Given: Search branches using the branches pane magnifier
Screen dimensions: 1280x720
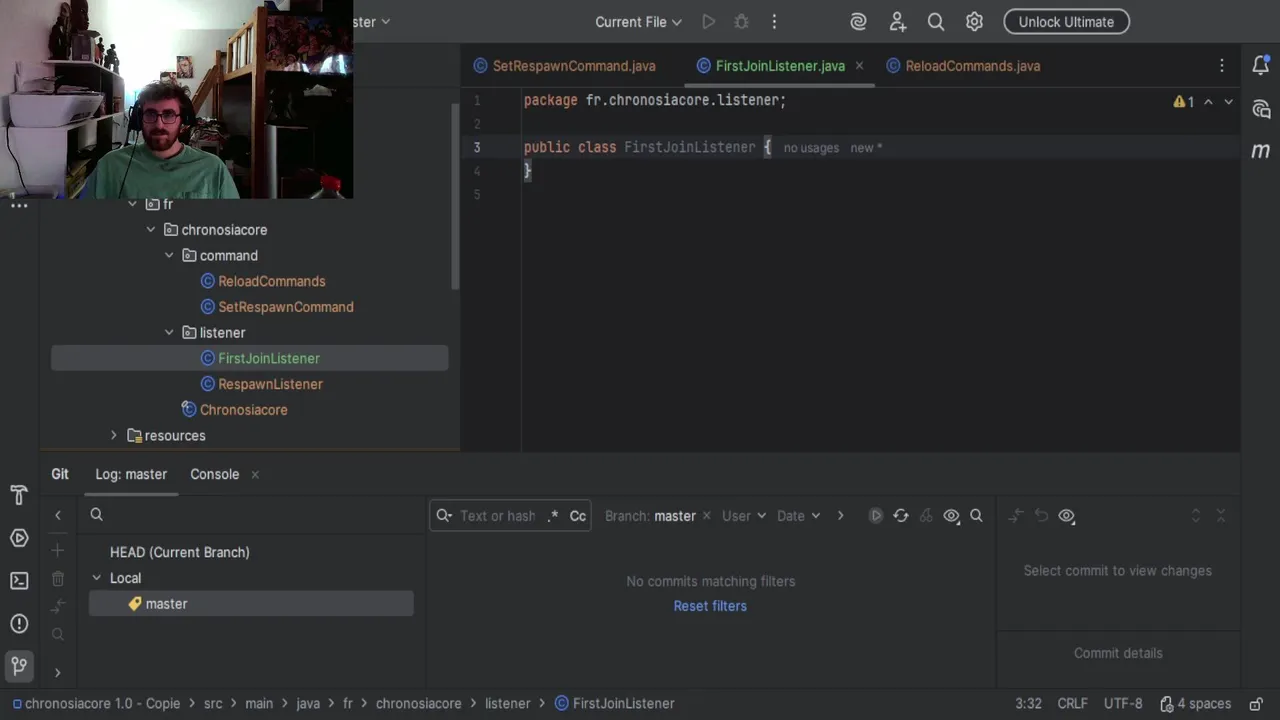Looking at the screenshot, I should (x=97, y=514).
